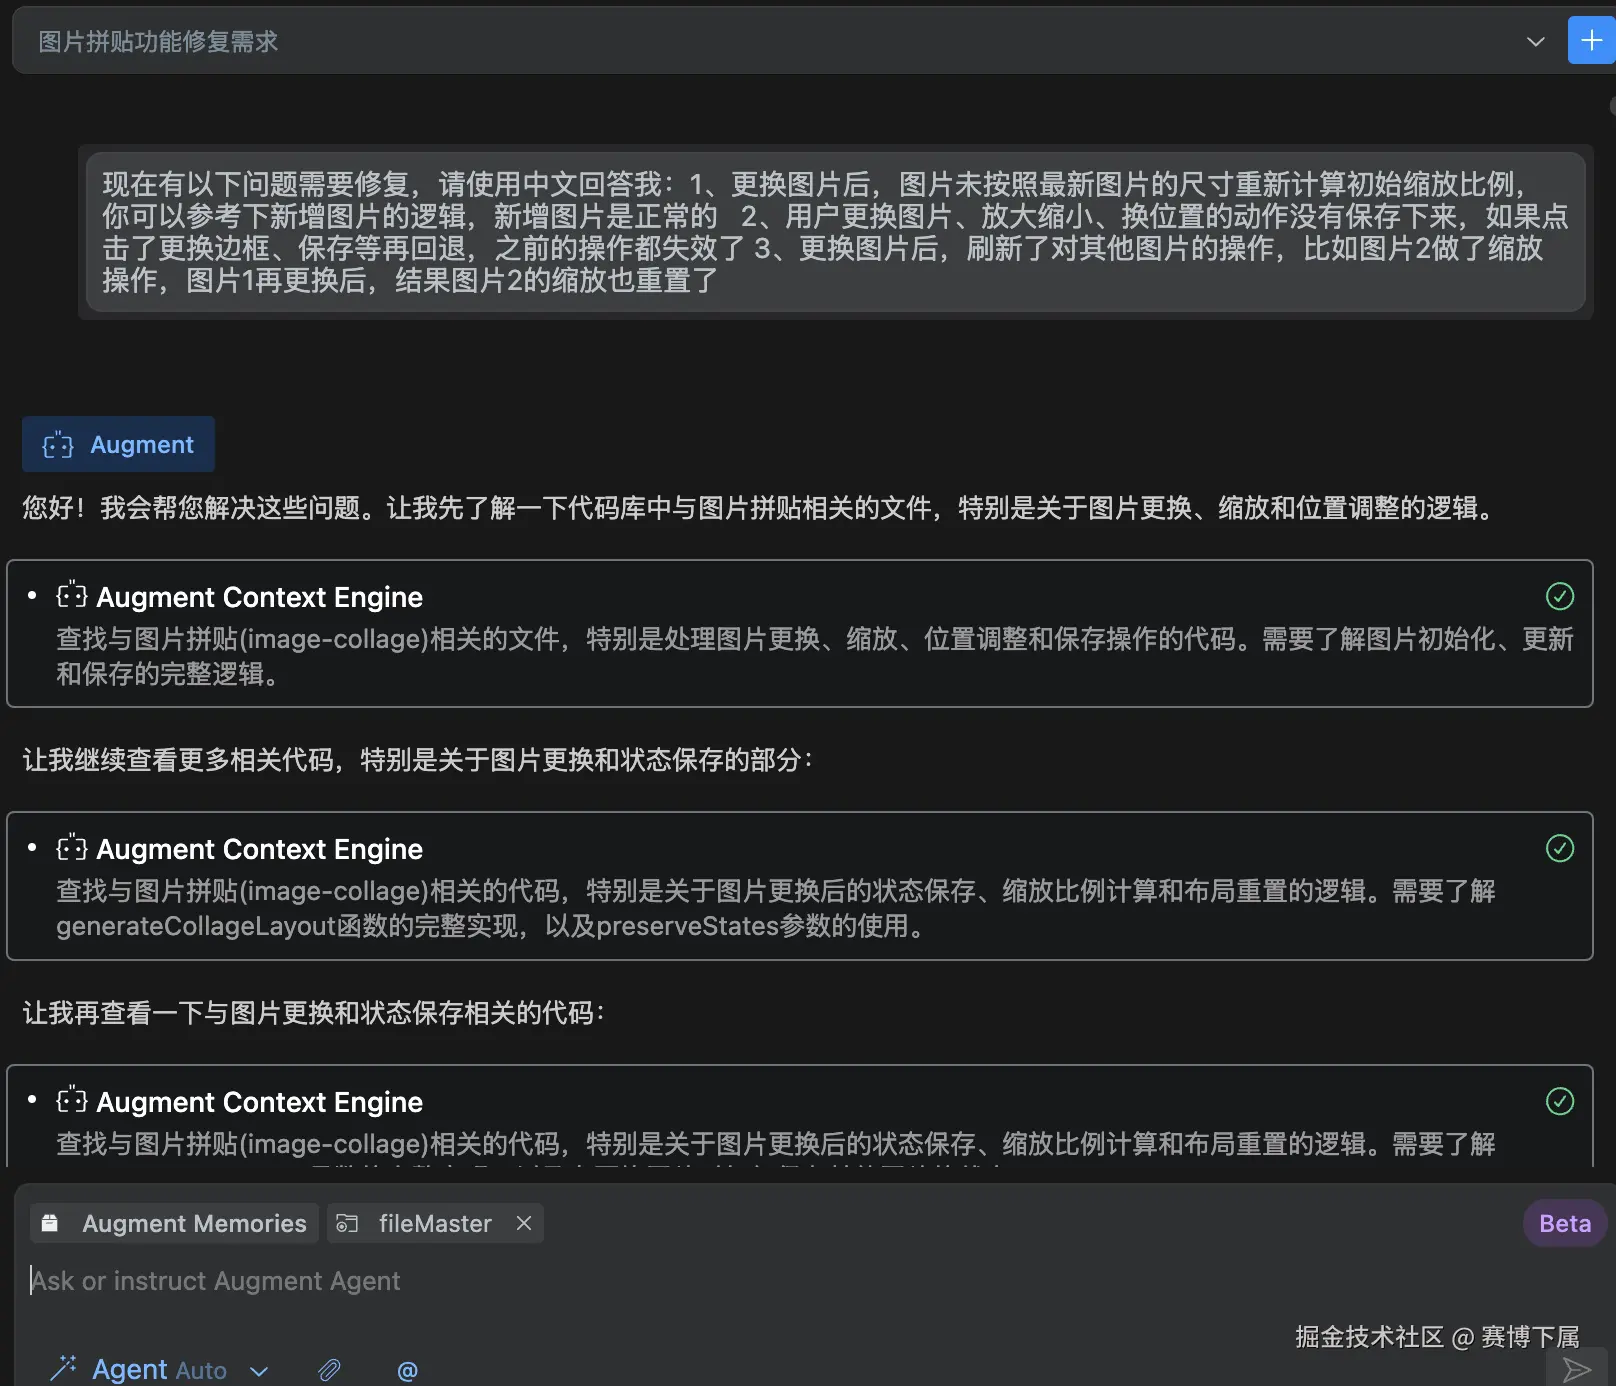Click the plus icon to start a new chat
The height and width of the screenshot is (1386, 1616).
pos(1590,41)
